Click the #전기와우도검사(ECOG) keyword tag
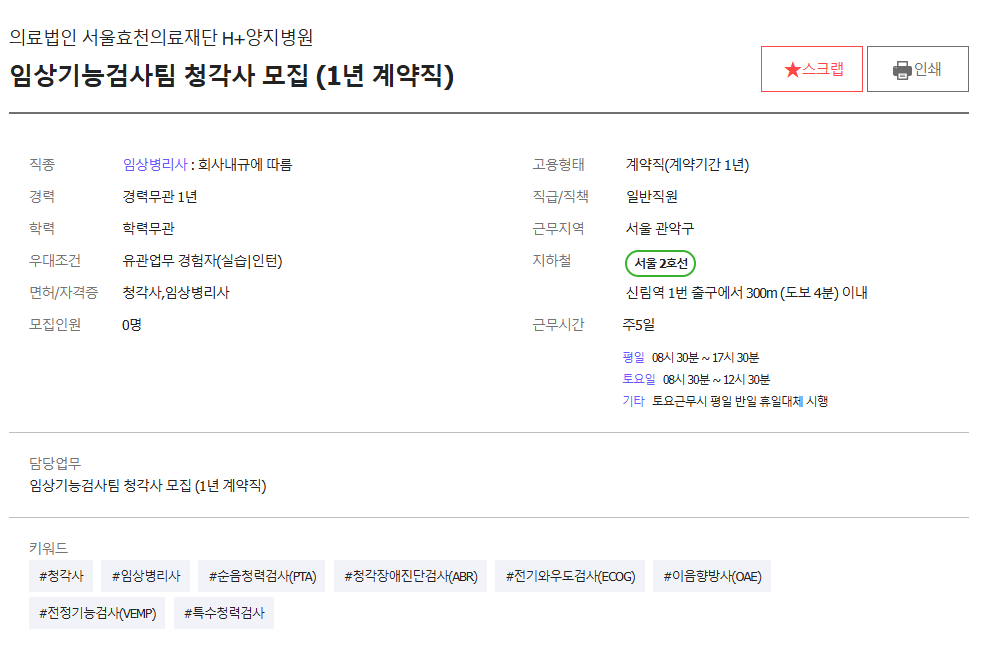This screenshot has width=992, height=649. click(570, 576)
